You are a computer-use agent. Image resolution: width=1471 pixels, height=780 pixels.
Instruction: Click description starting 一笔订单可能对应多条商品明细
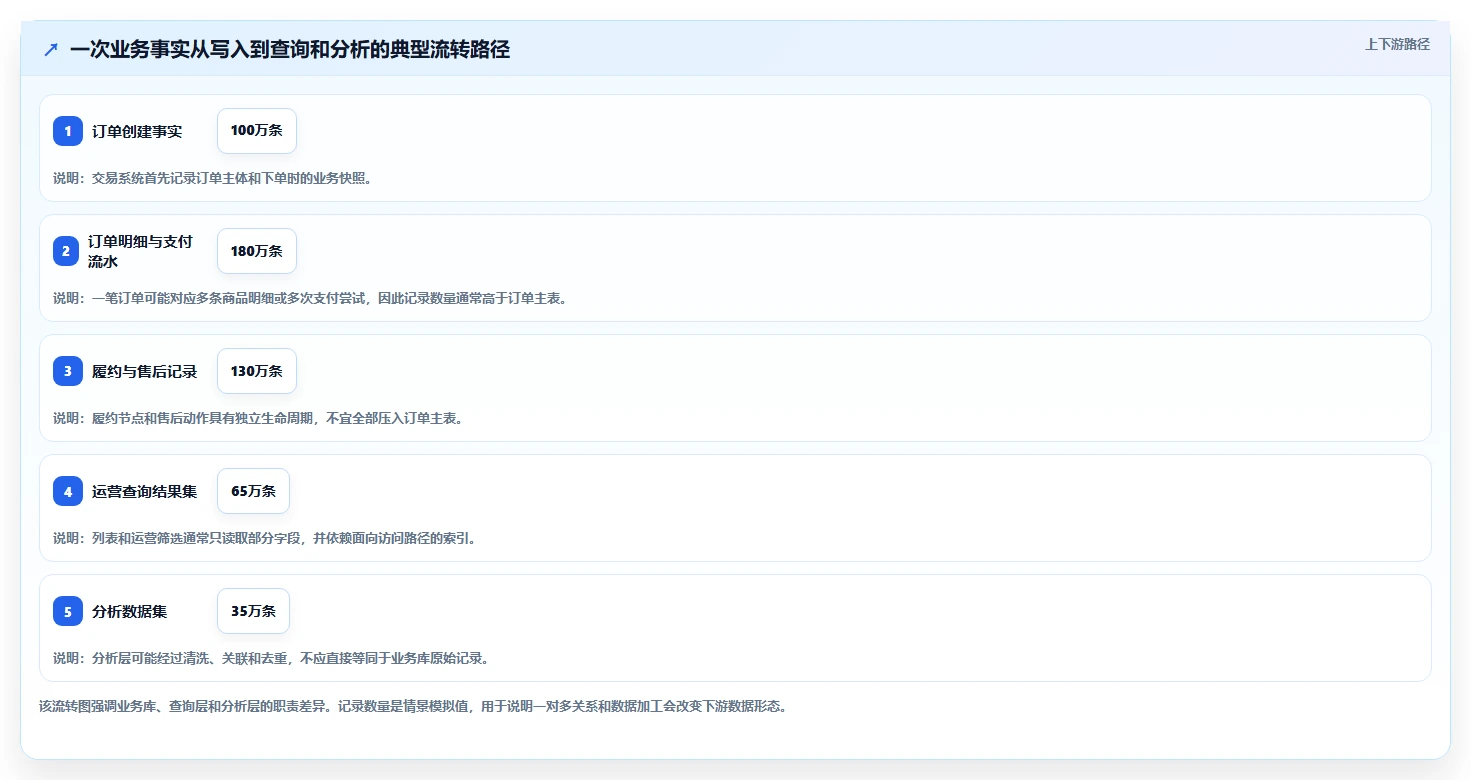(310, 298)
